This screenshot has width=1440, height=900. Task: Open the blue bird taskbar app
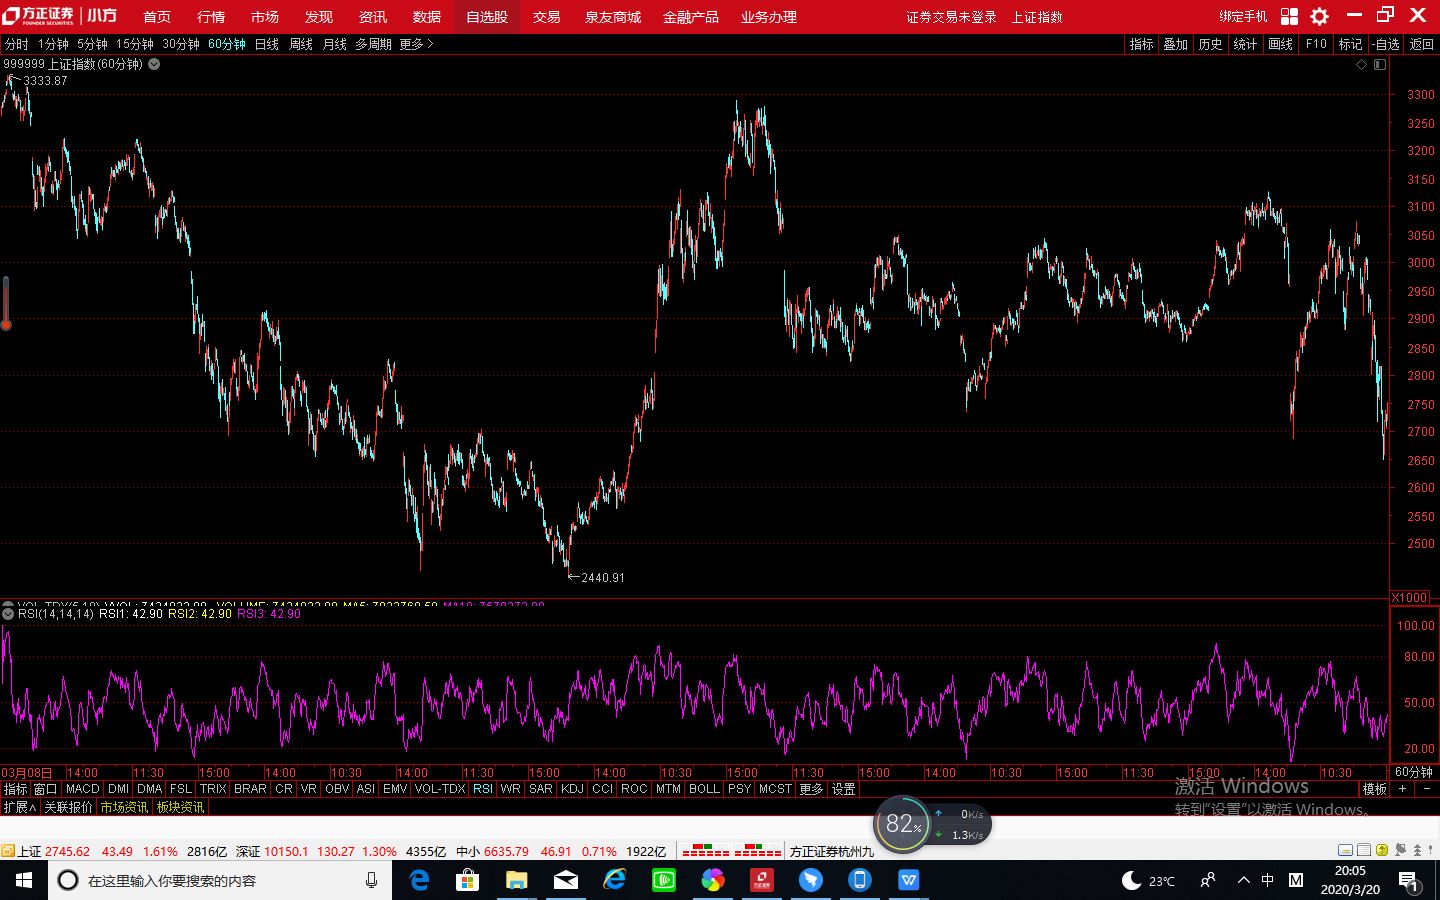click(811, 880)
